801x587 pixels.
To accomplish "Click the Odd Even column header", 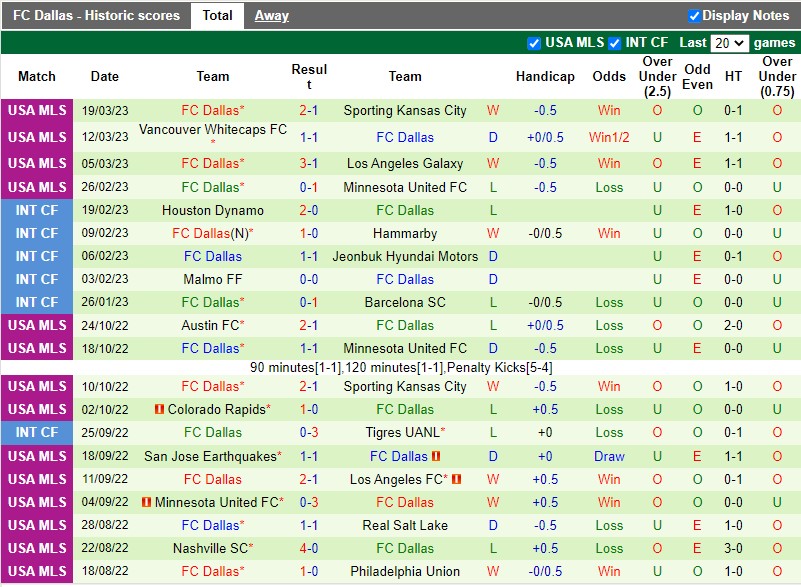I will click(697, 77).
